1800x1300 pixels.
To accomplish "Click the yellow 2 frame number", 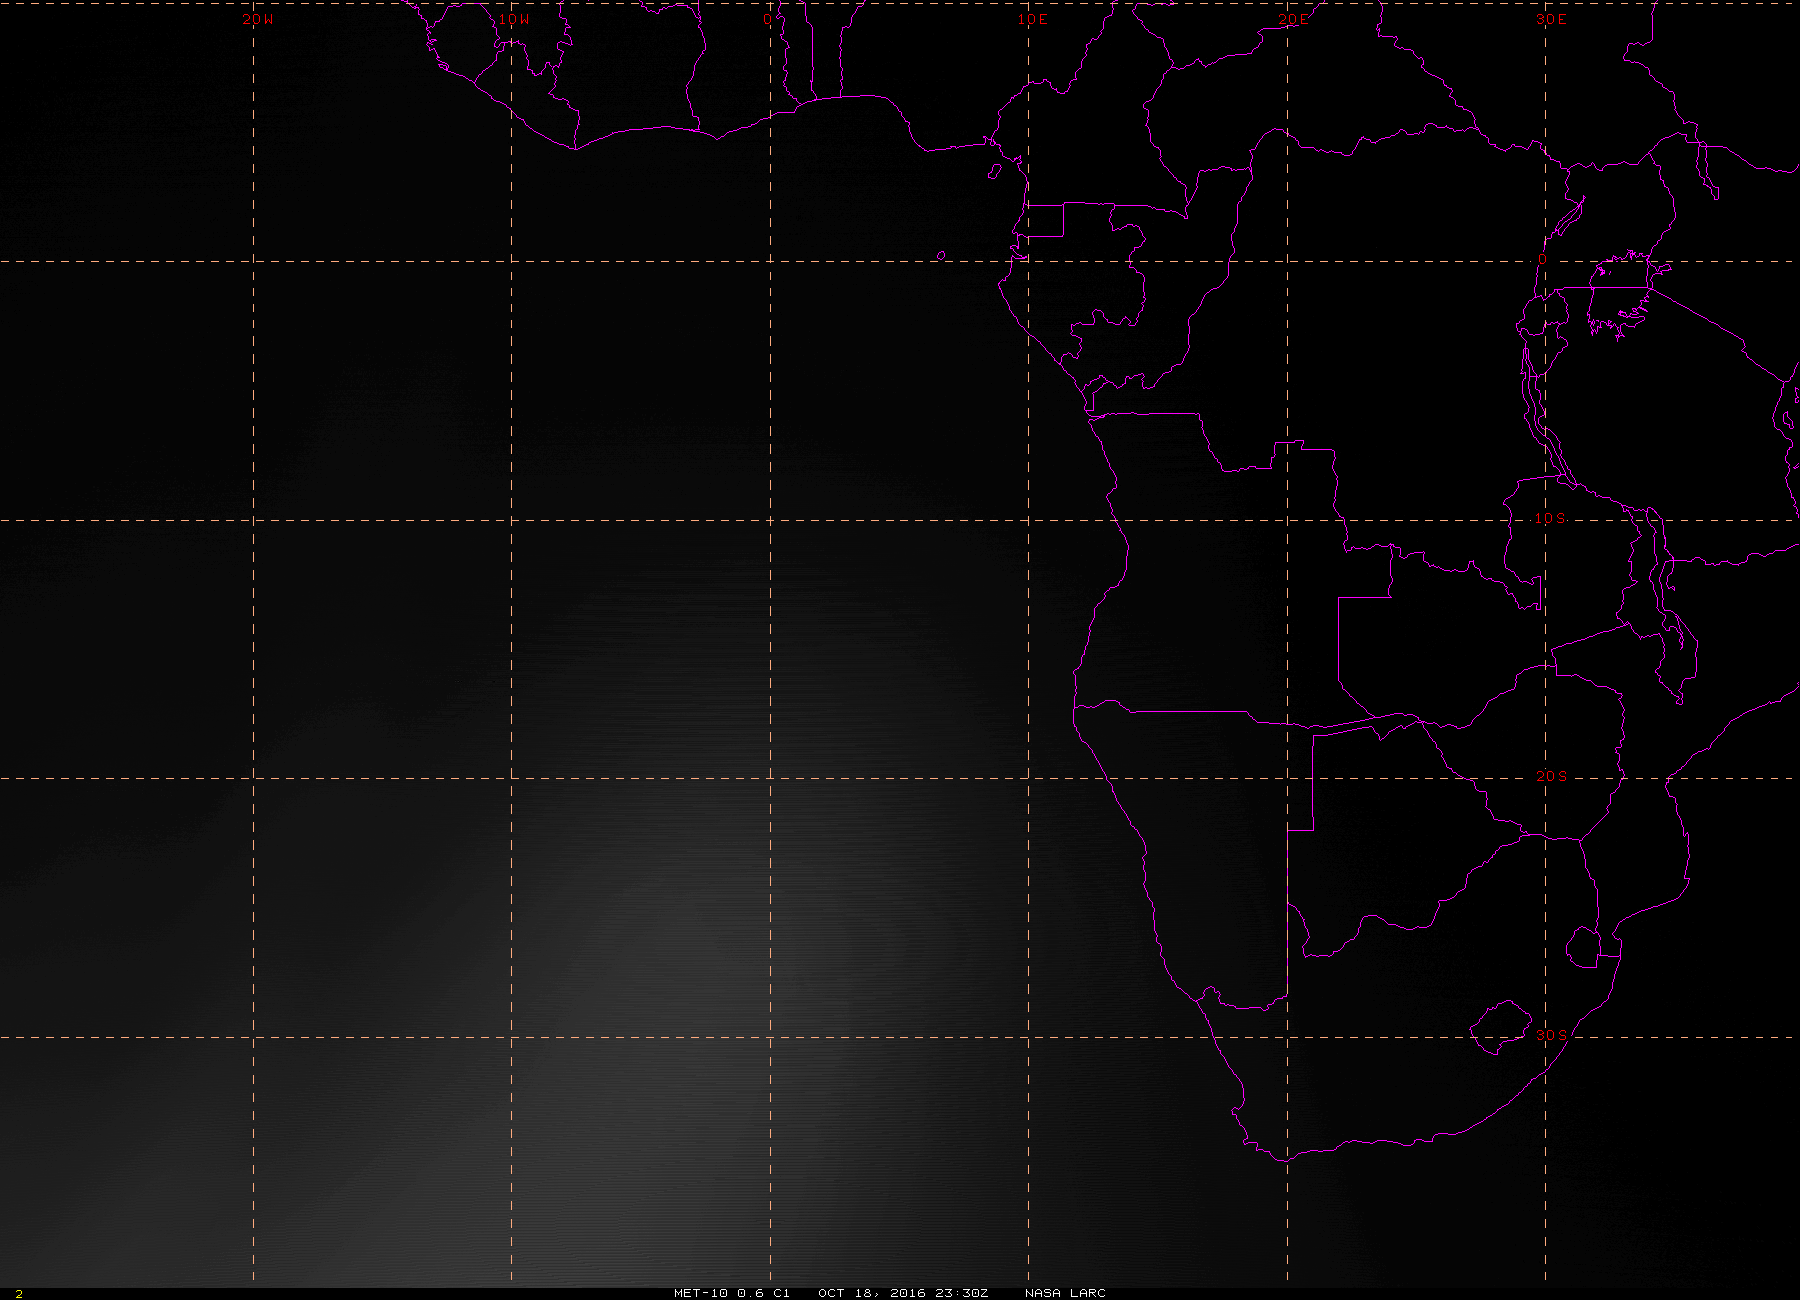I will pos(19,1294).
